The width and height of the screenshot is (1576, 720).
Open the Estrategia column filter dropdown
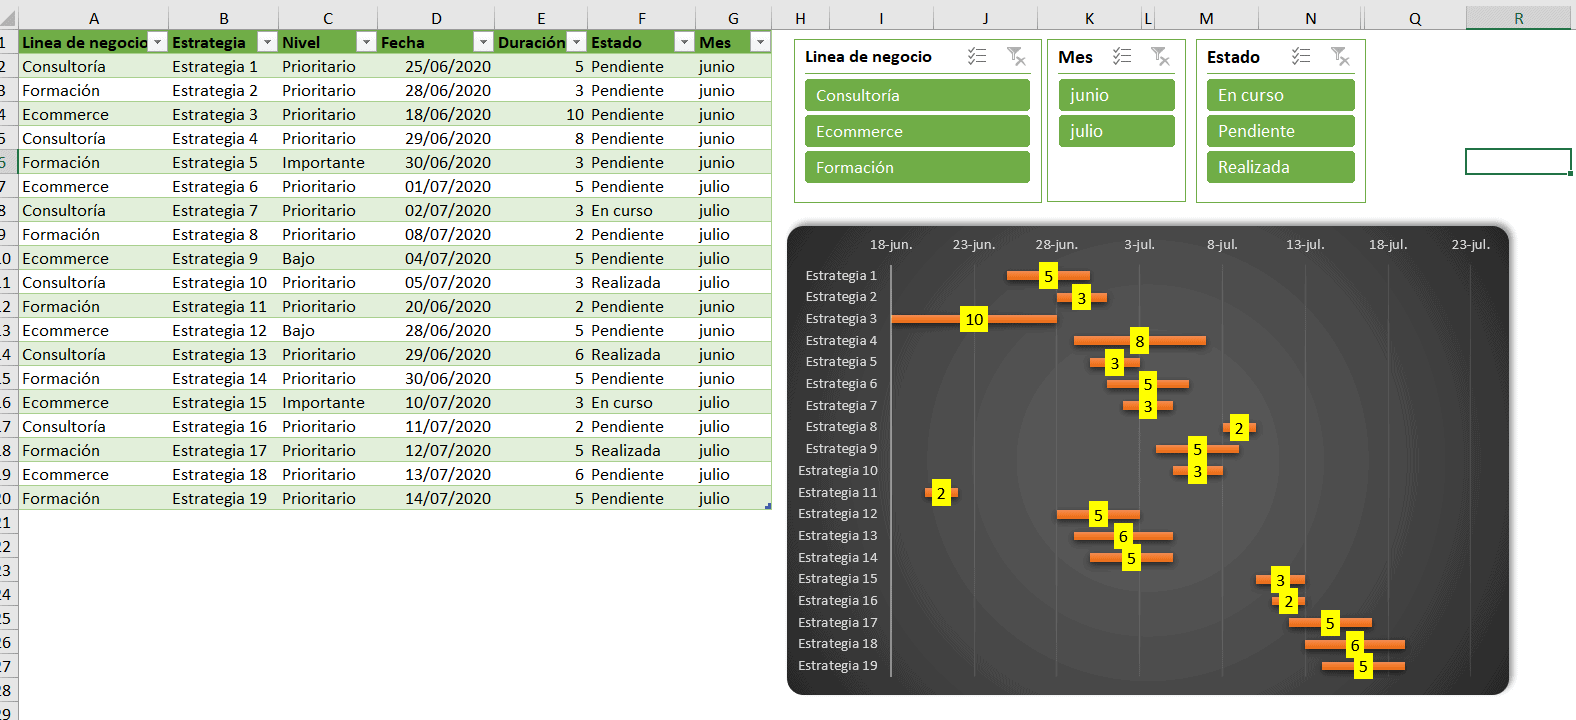(267, 42)
